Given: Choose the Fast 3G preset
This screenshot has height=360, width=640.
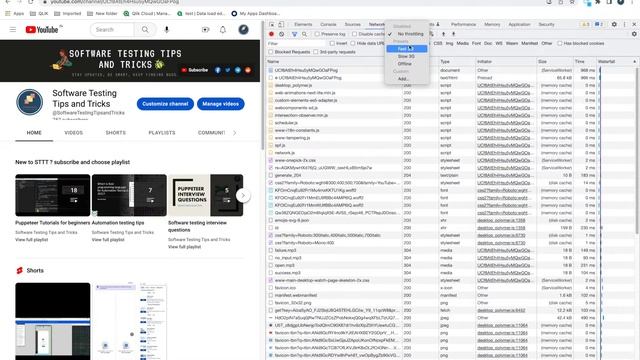Looking at the screenshot, I should (407, 49).
